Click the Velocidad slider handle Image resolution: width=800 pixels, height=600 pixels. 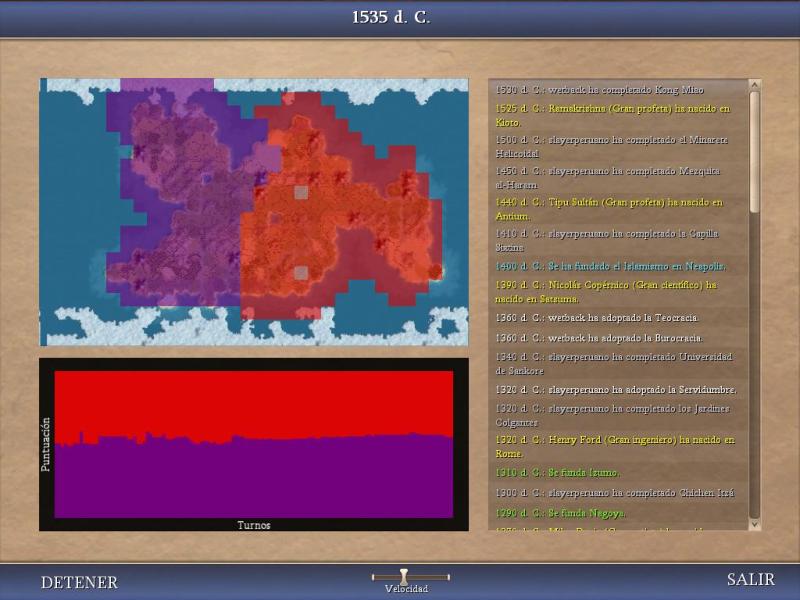[x=404, y=577]
